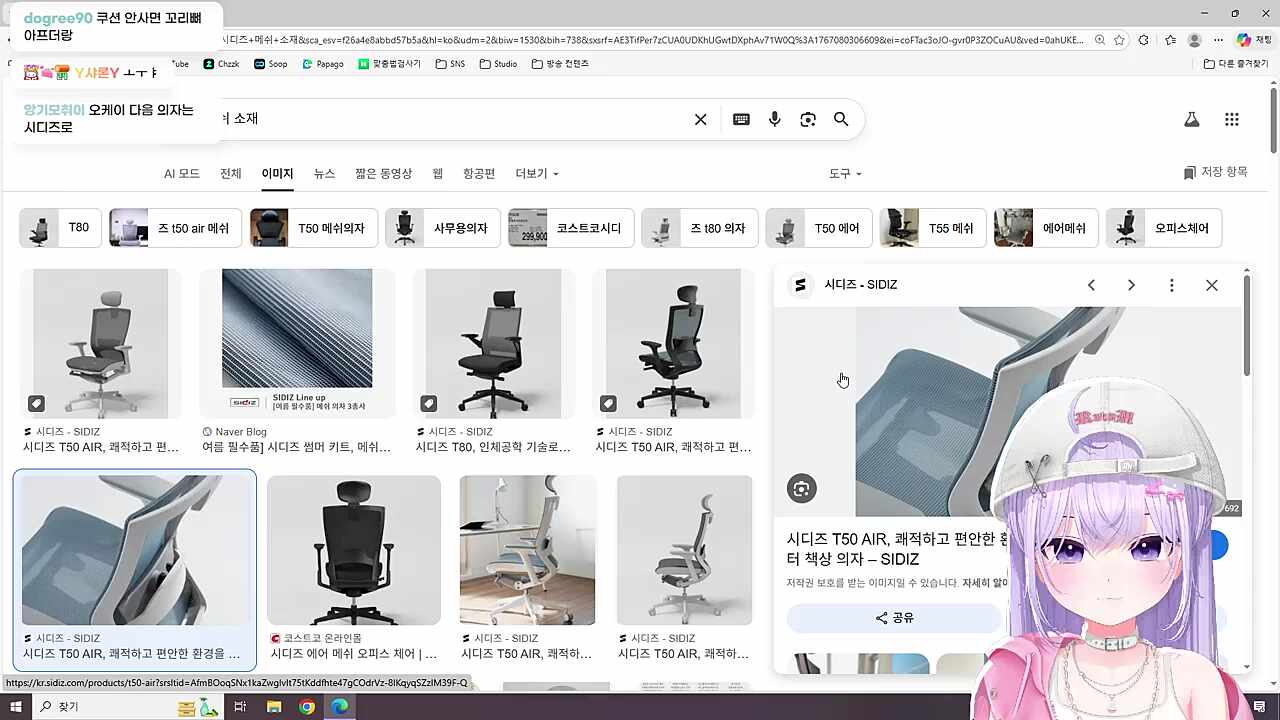Open Google Lens visual search in search bar
Screen dimensions: 1280x720
pos(808,119)
